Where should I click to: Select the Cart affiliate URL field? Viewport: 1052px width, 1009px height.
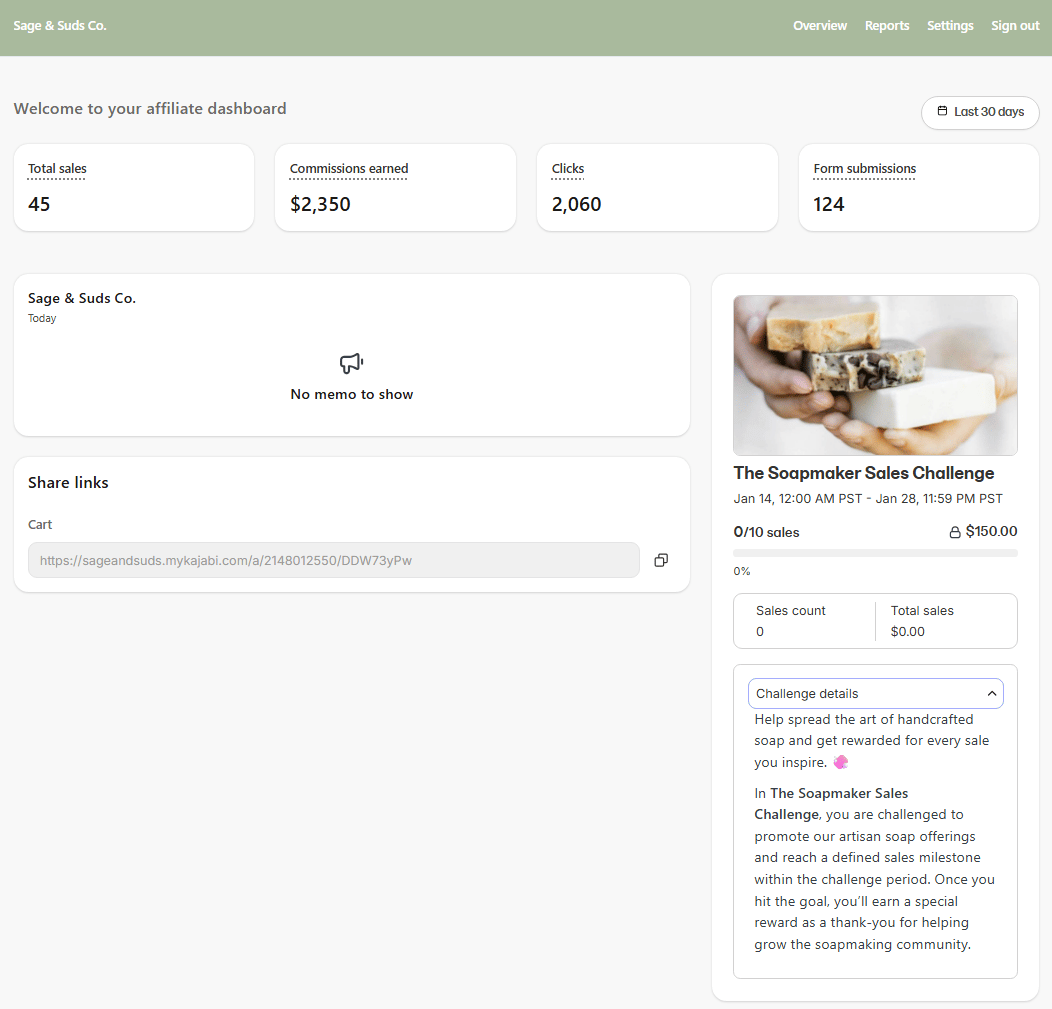pos(333,560)
